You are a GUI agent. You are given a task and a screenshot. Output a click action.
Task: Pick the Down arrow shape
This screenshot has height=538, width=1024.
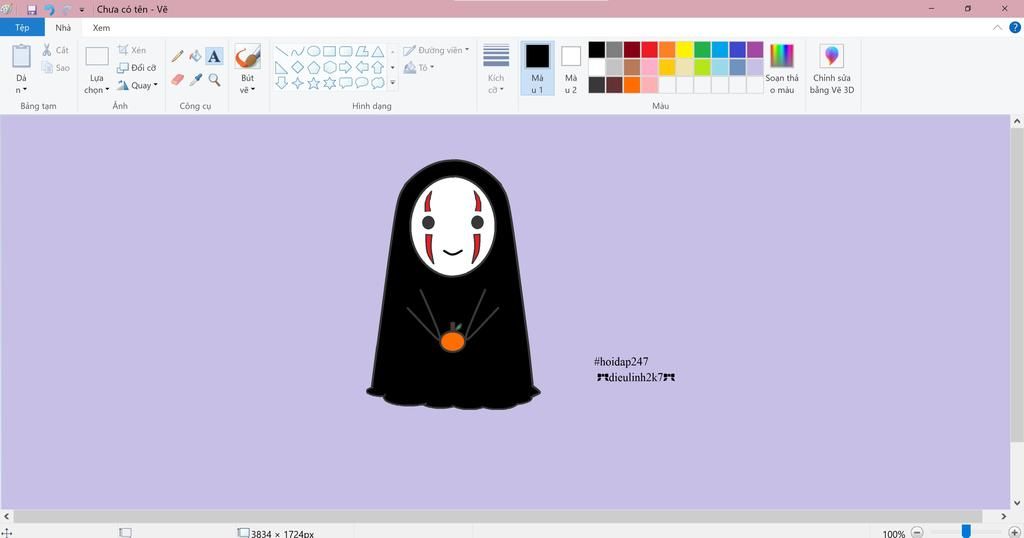coord(281,83)
